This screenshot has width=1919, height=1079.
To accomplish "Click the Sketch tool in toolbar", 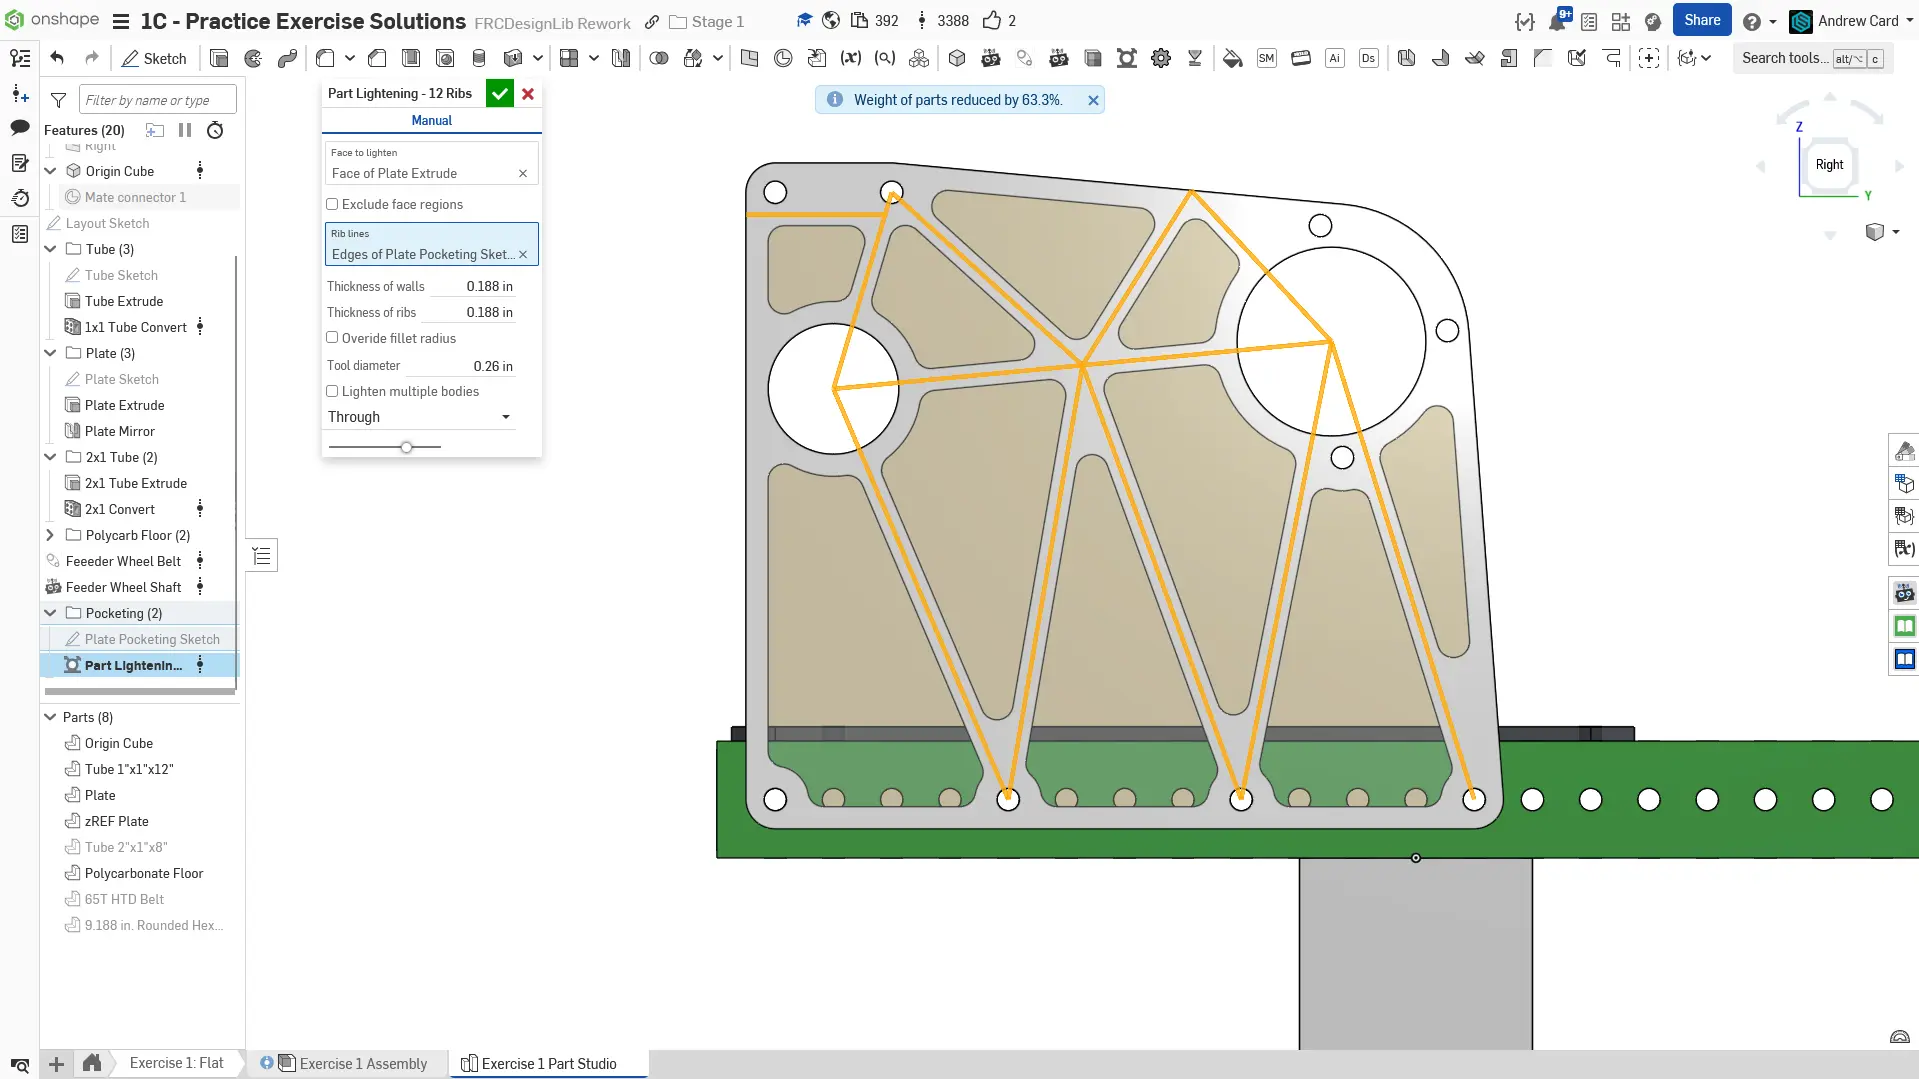I will [x=154, y=58].
